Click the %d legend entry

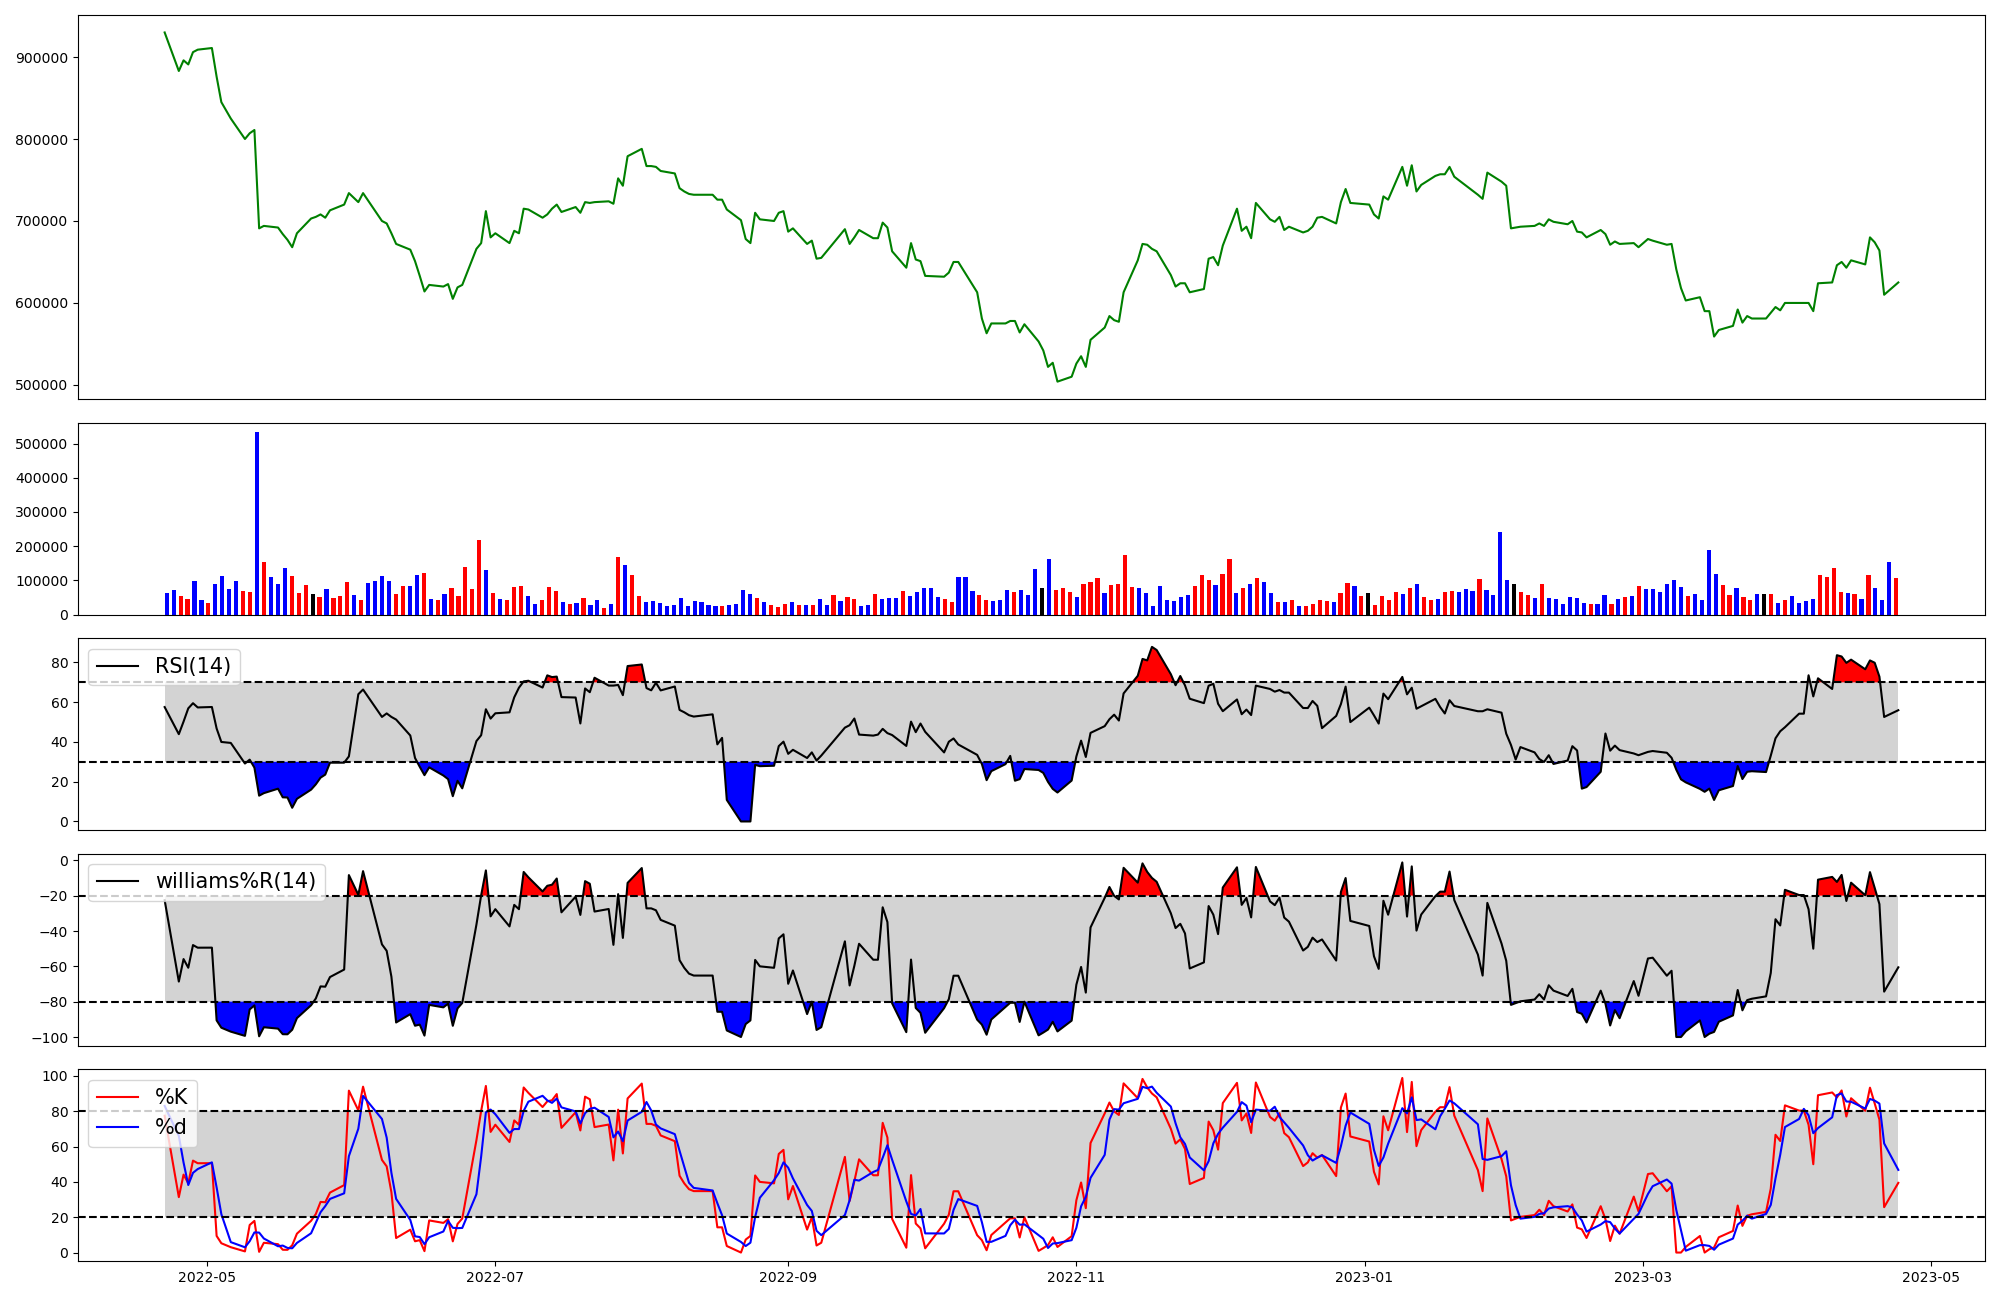(170, 1127)
